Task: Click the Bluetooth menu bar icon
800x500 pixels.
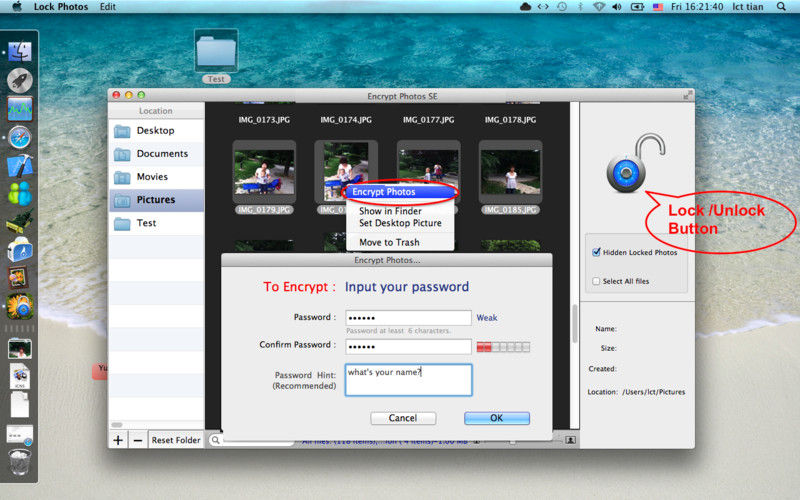Action: (580, 7)
